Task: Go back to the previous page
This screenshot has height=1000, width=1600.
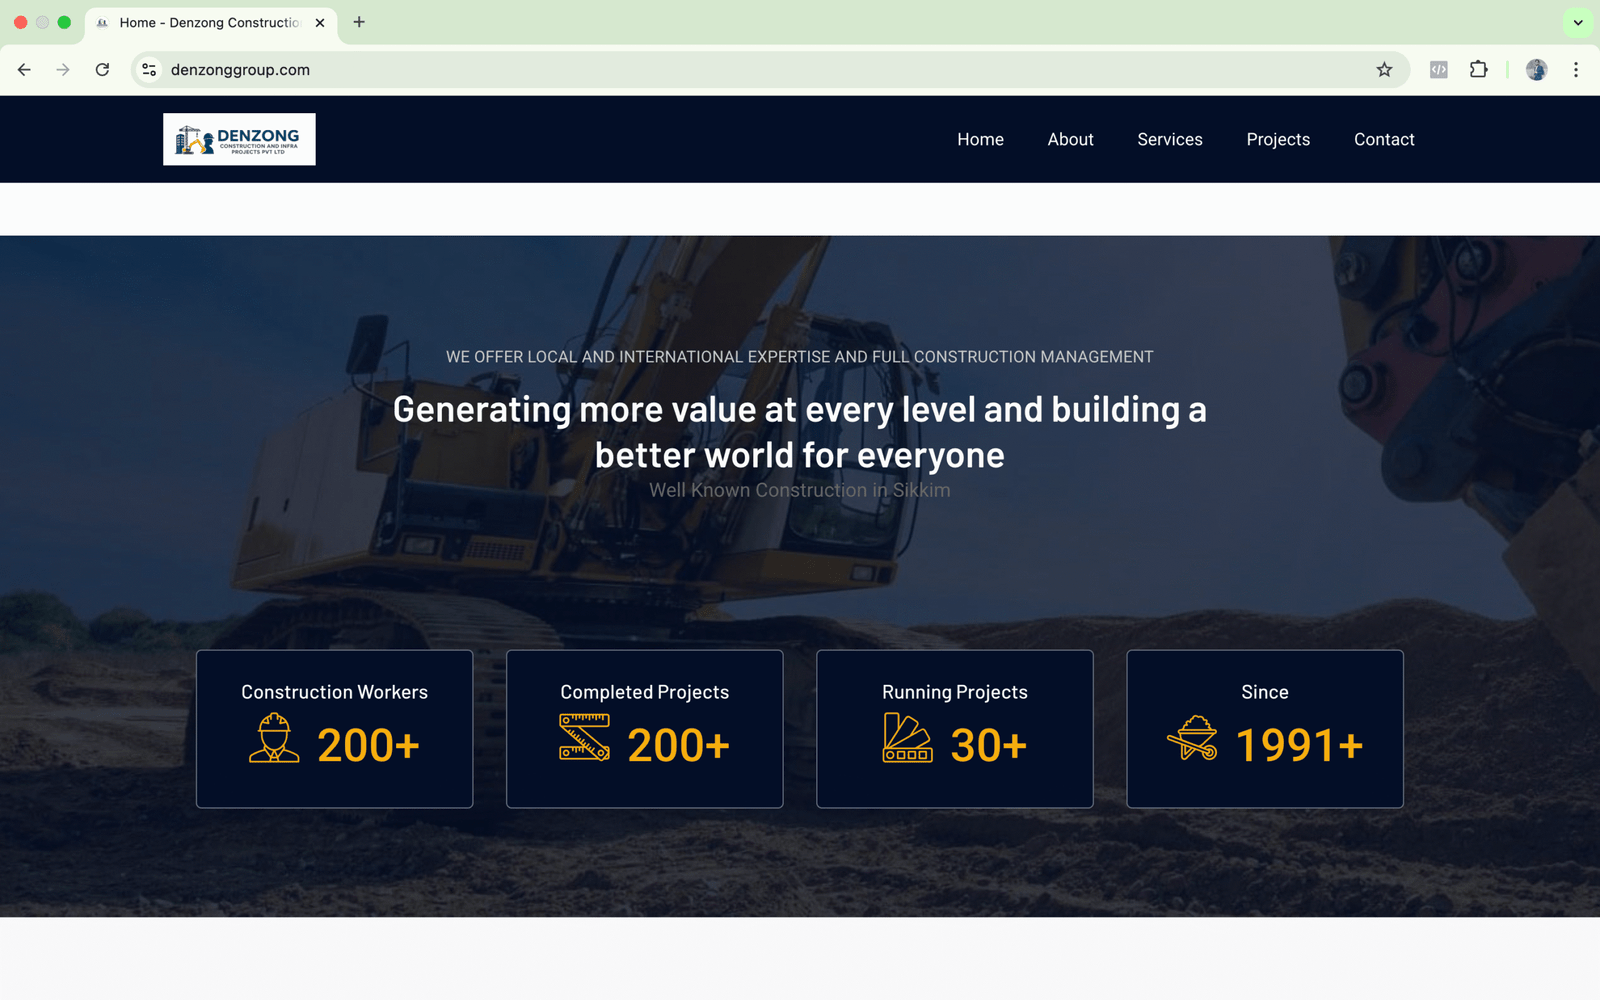Action: (24, 70)
